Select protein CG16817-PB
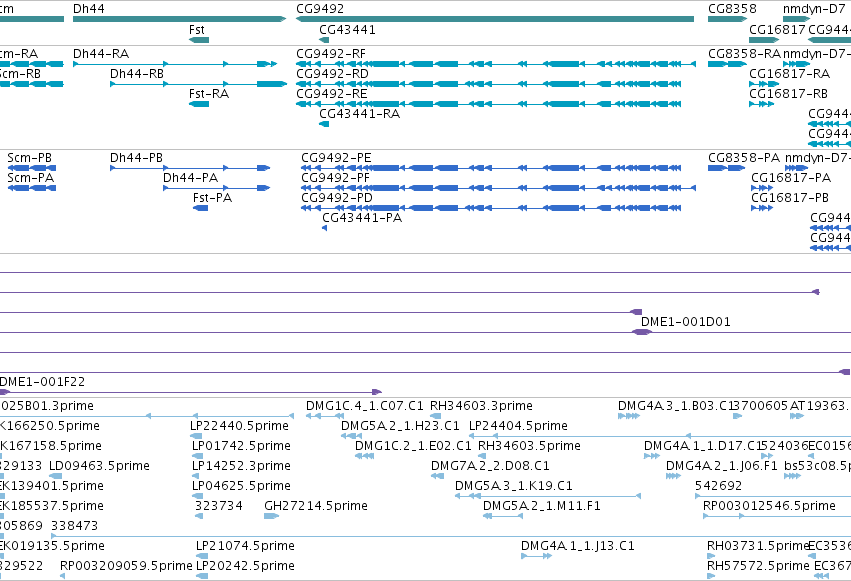 (761, 208)
